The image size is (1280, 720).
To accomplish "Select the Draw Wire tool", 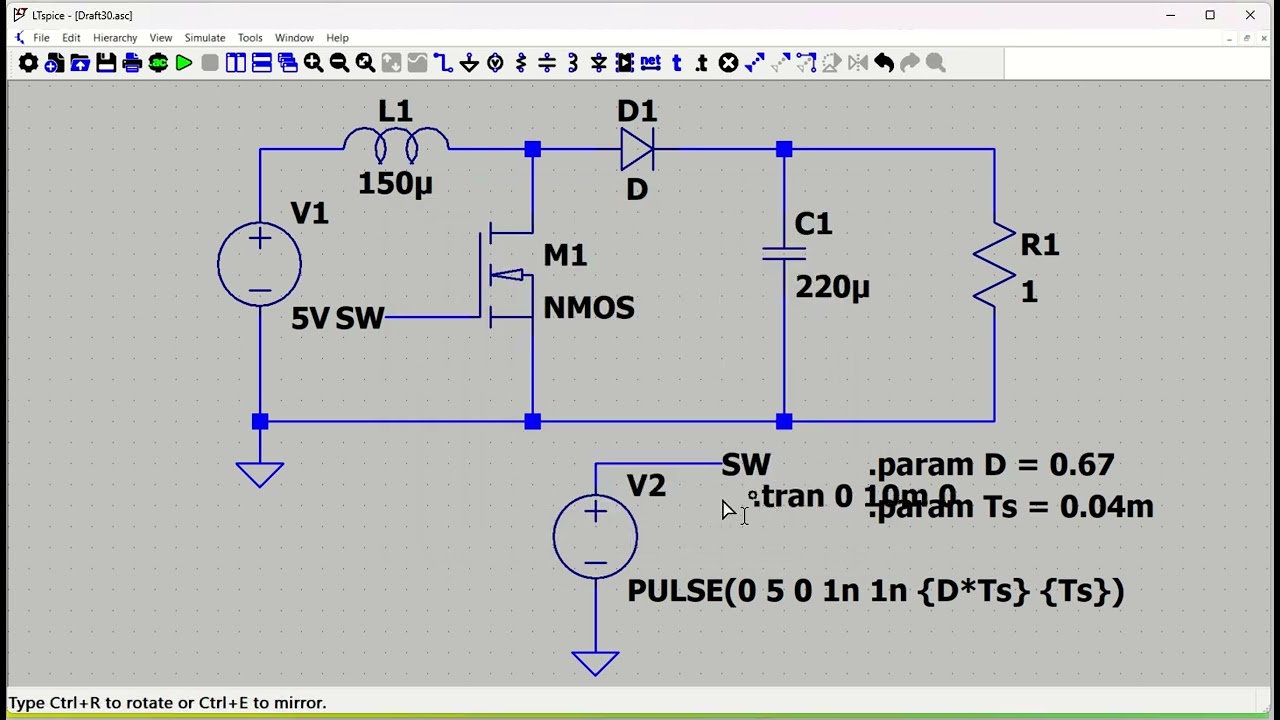I will click(443, 63).
